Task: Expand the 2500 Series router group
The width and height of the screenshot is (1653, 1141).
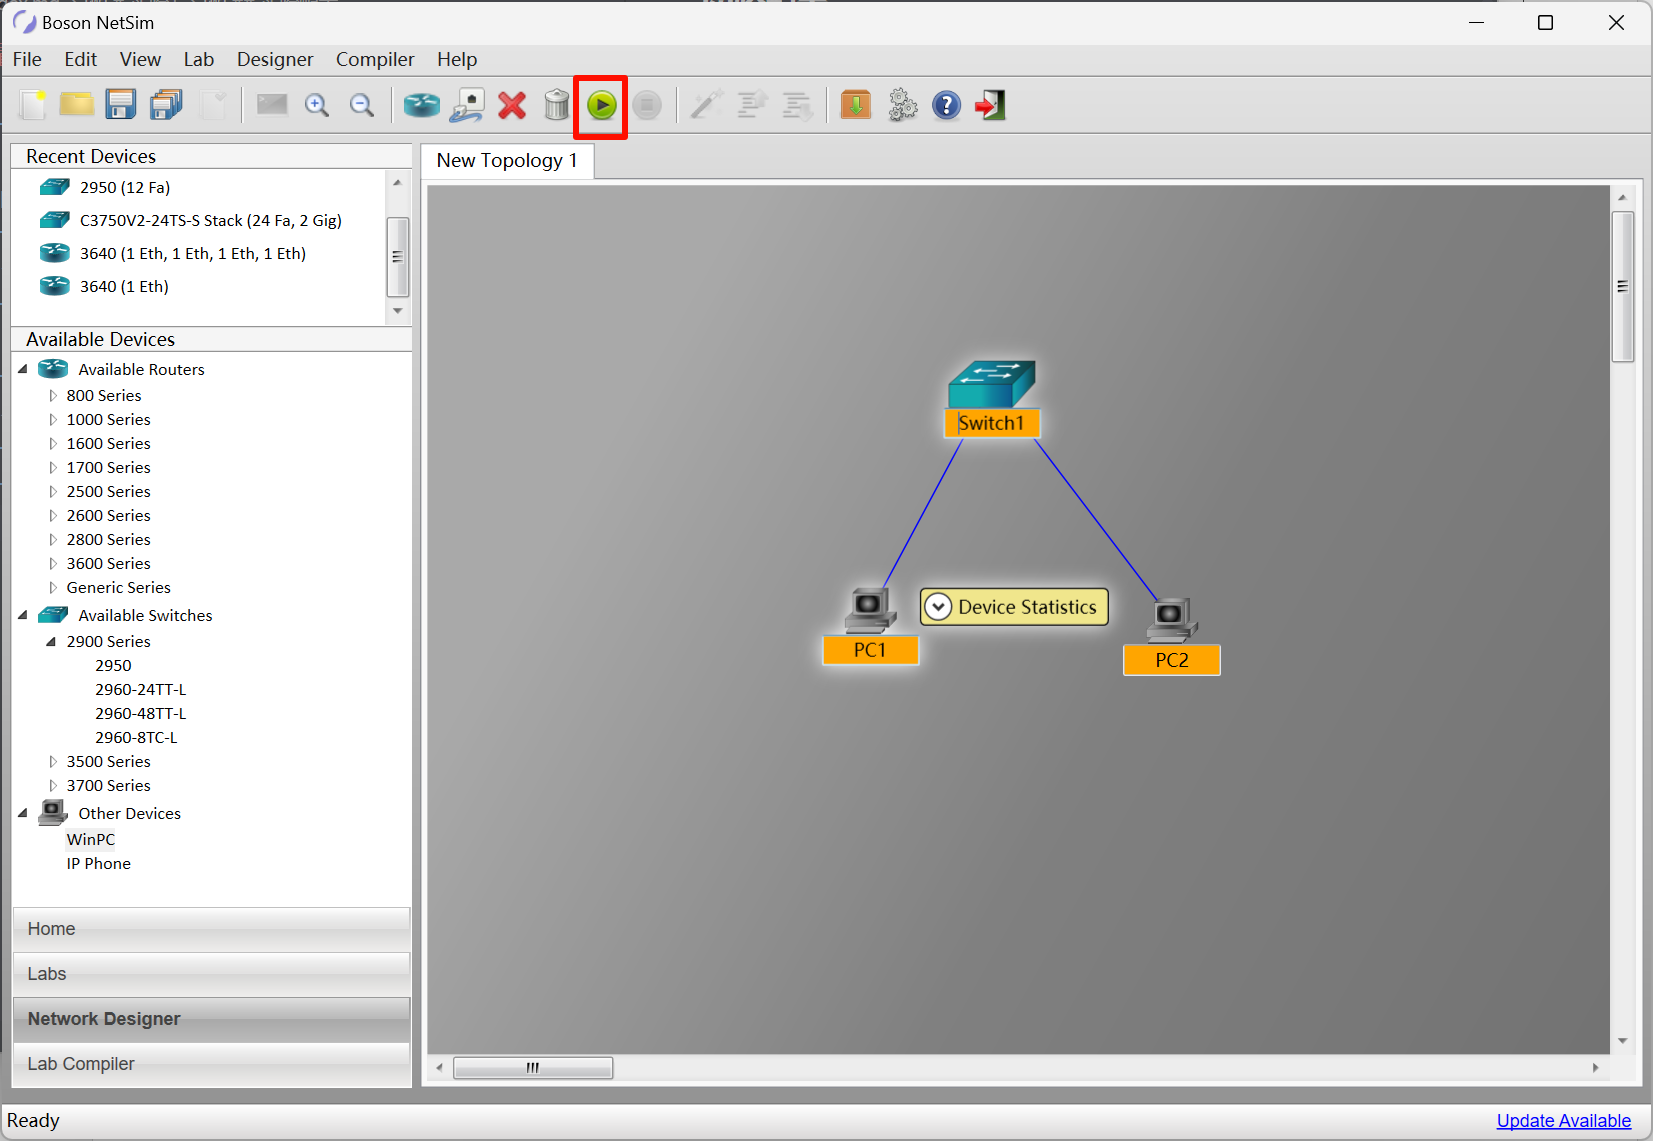Action: 53,492
